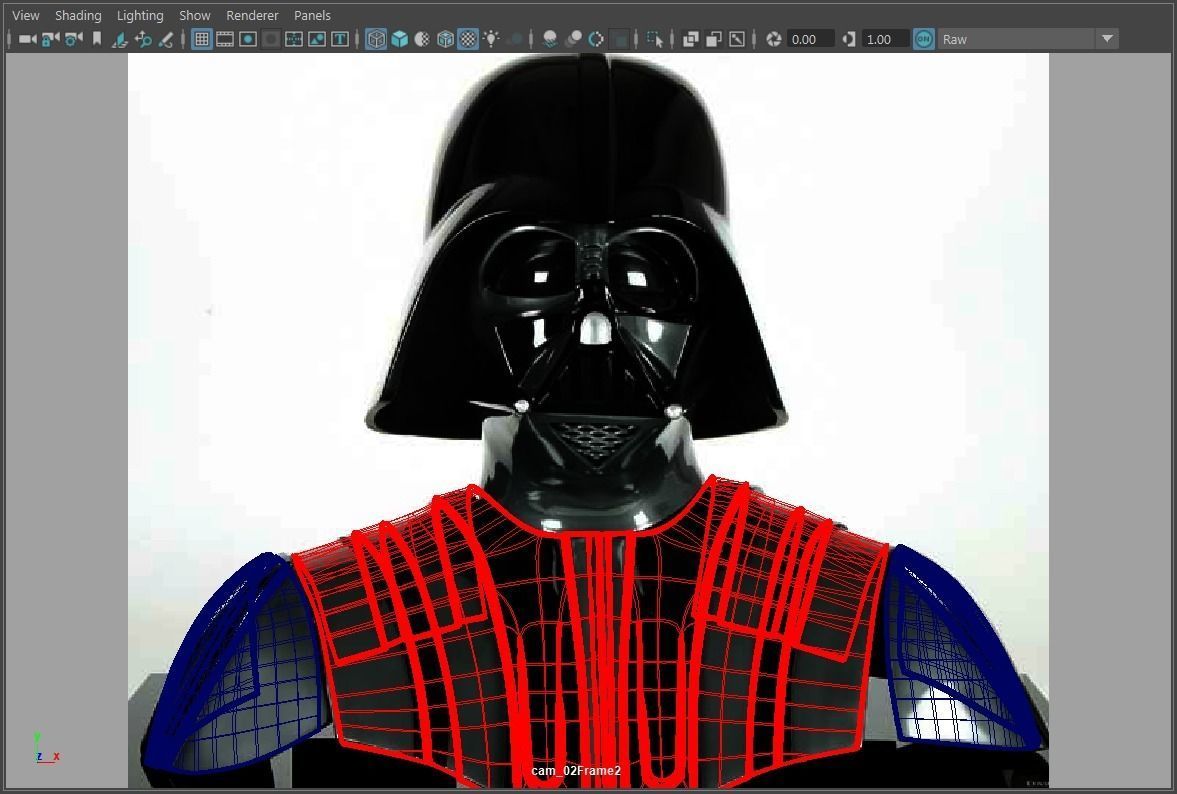The height and width of the screenshot is (794, 1177).
Task: Open the Panels menu
Action: pos(312,15)
